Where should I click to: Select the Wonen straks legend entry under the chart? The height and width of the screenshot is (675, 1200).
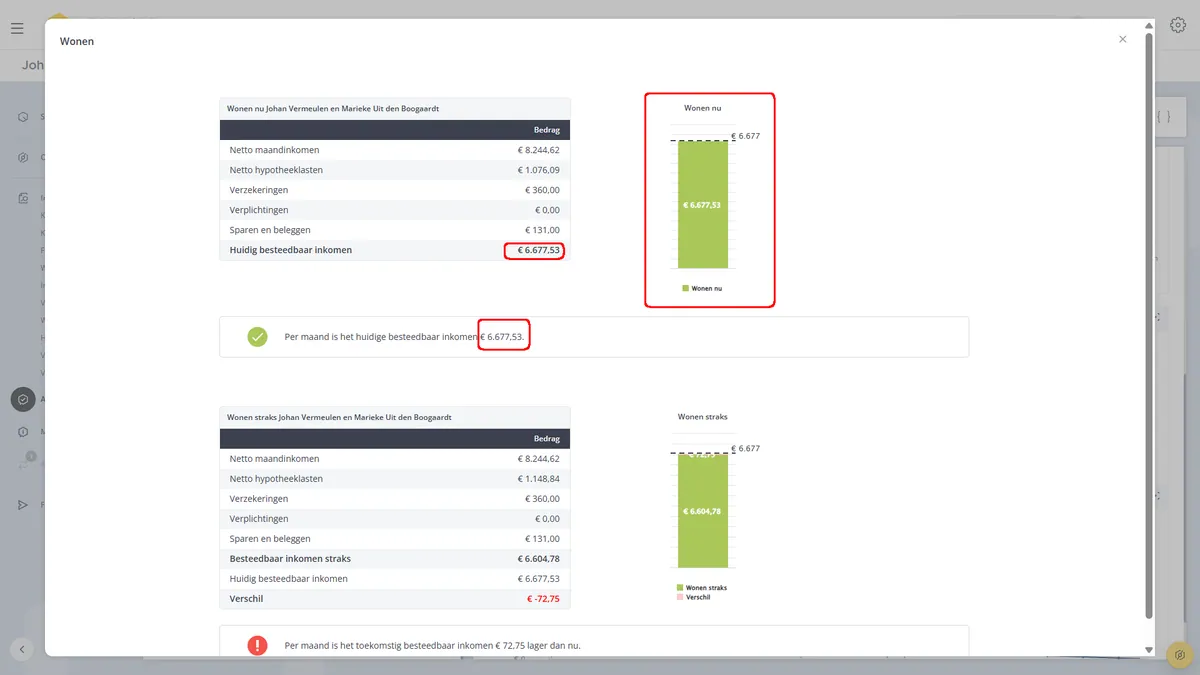[x=702, y=588]
